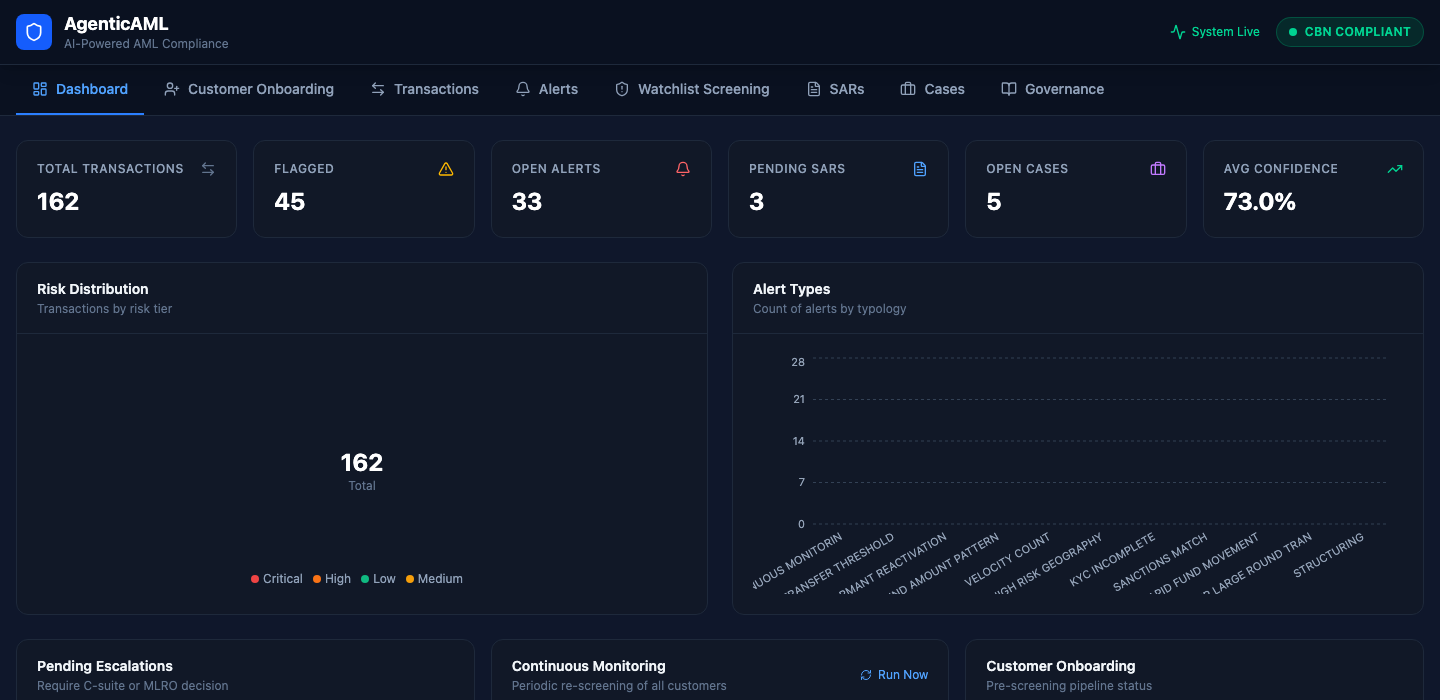1440x700 pixels.
Task: Click the VELOCITY COUNT axis label
Action: click(x=1008, y=561)
